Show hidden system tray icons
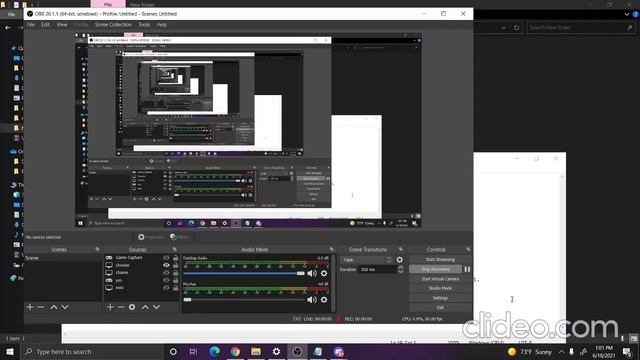 (x=562, y=351)
